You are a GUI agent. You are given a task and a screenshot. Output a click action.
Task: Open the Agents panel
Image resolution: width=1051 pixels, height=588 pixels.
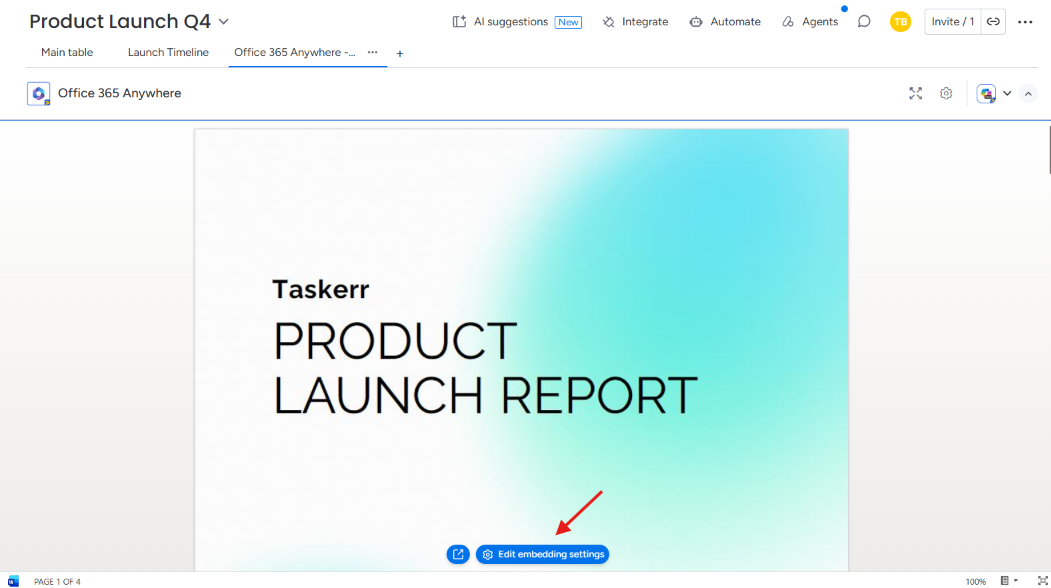click(x=810, y=21)
